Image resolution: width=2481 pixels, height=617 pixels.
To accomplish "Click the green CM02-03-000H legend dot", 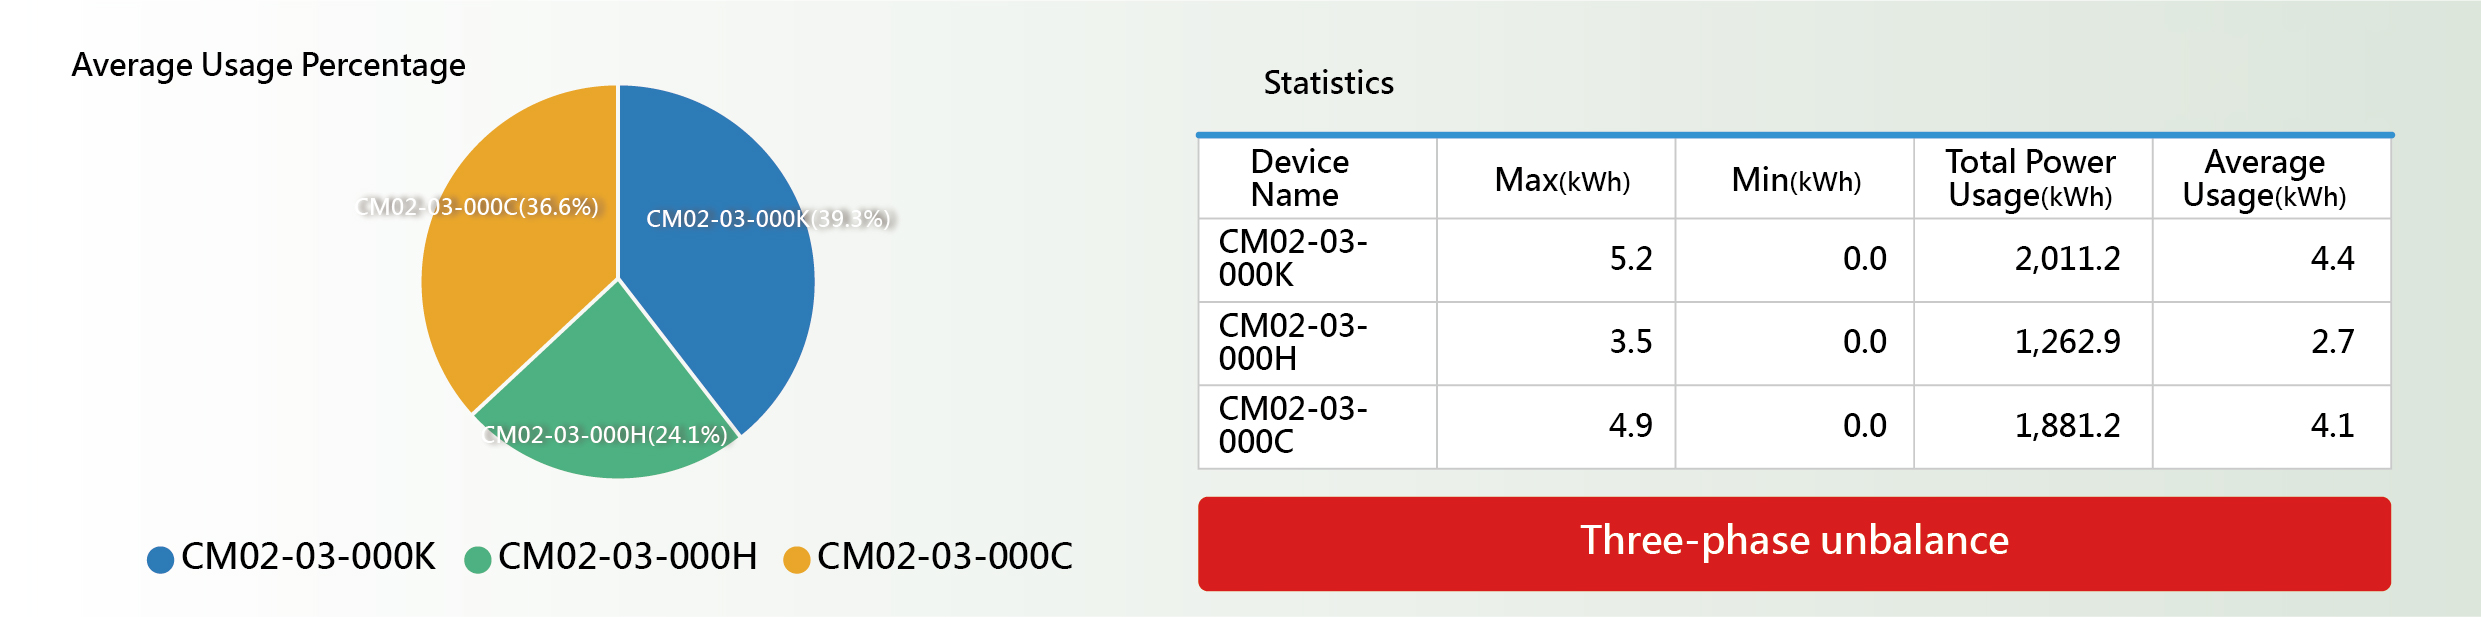I will 478,560.
